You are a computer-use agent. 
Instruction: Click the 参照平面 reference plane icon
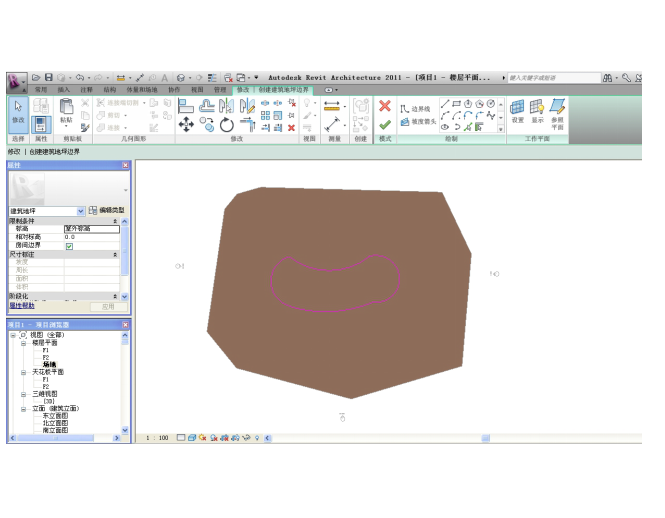[x=557, y=112]
